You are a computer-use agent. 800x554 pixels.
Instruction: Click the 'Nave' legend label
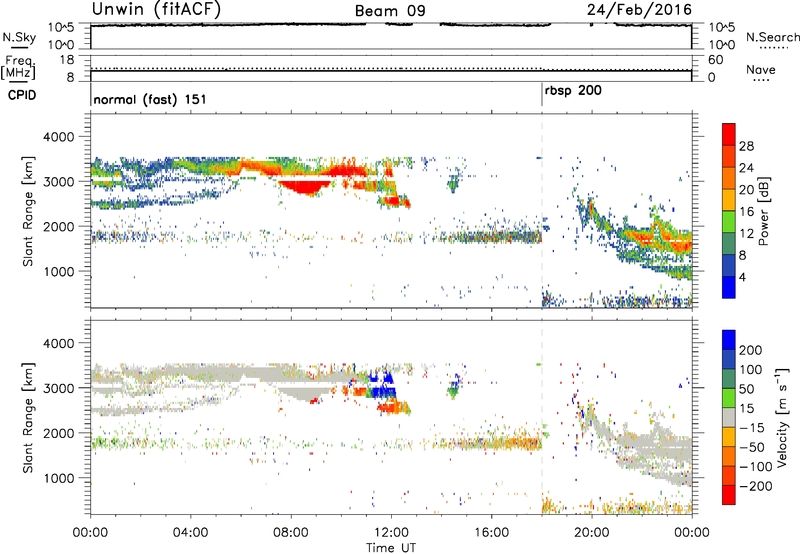coord(761,70)
